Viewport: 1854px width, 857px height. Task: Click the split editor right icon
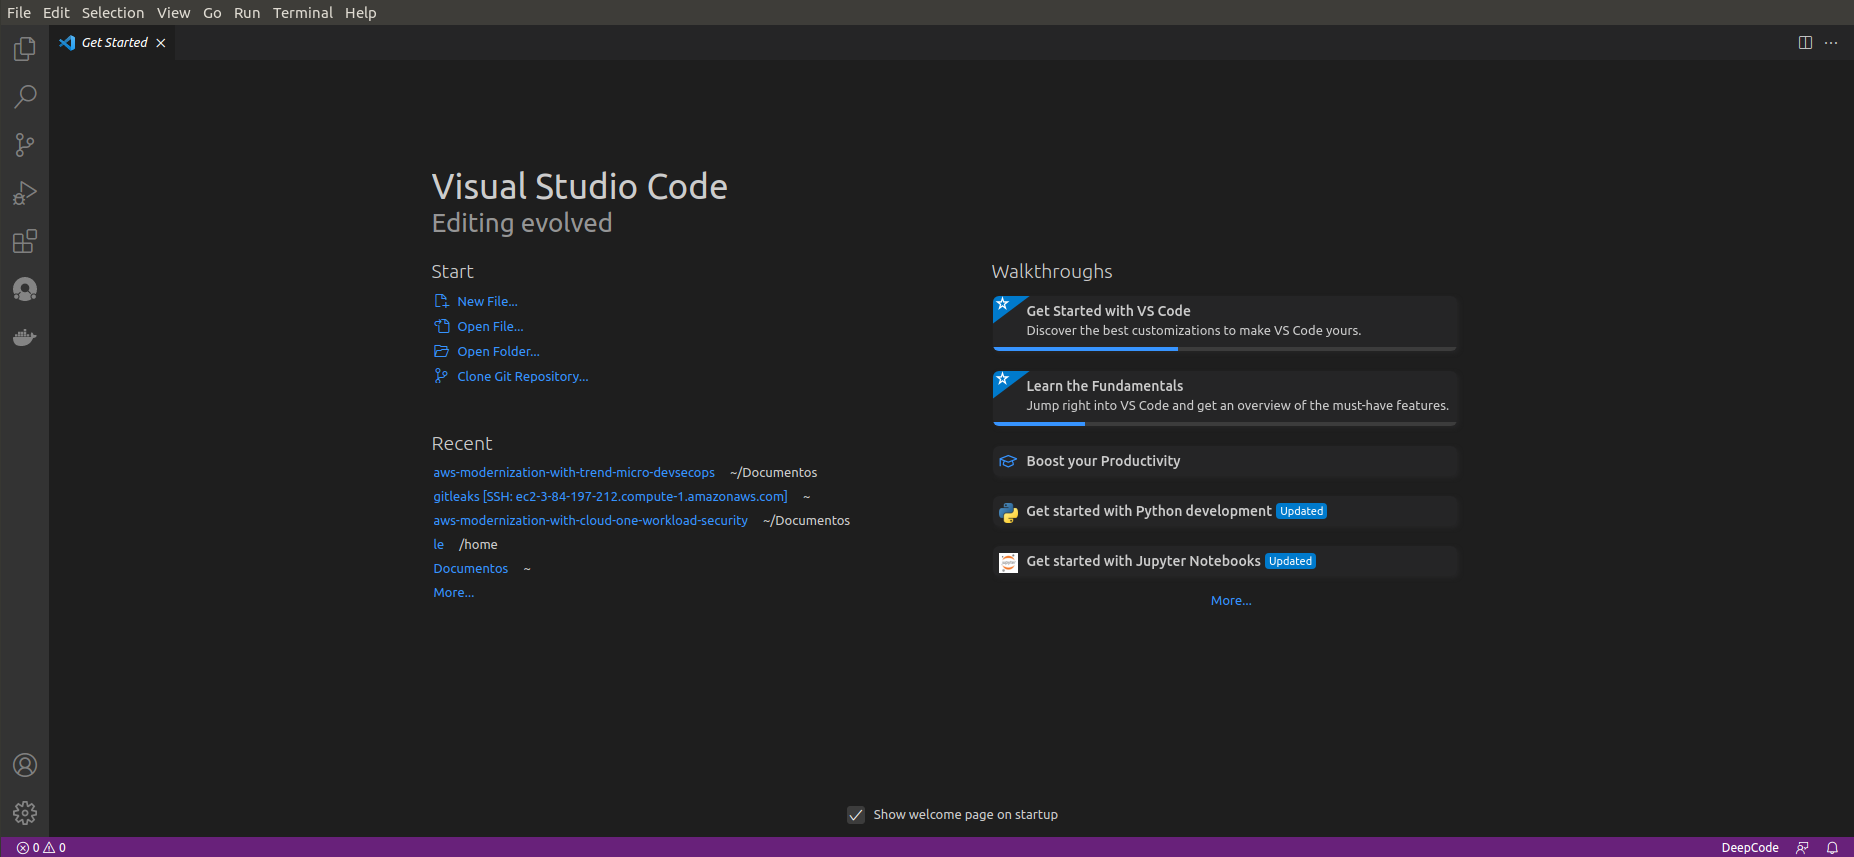(1805, 43)
